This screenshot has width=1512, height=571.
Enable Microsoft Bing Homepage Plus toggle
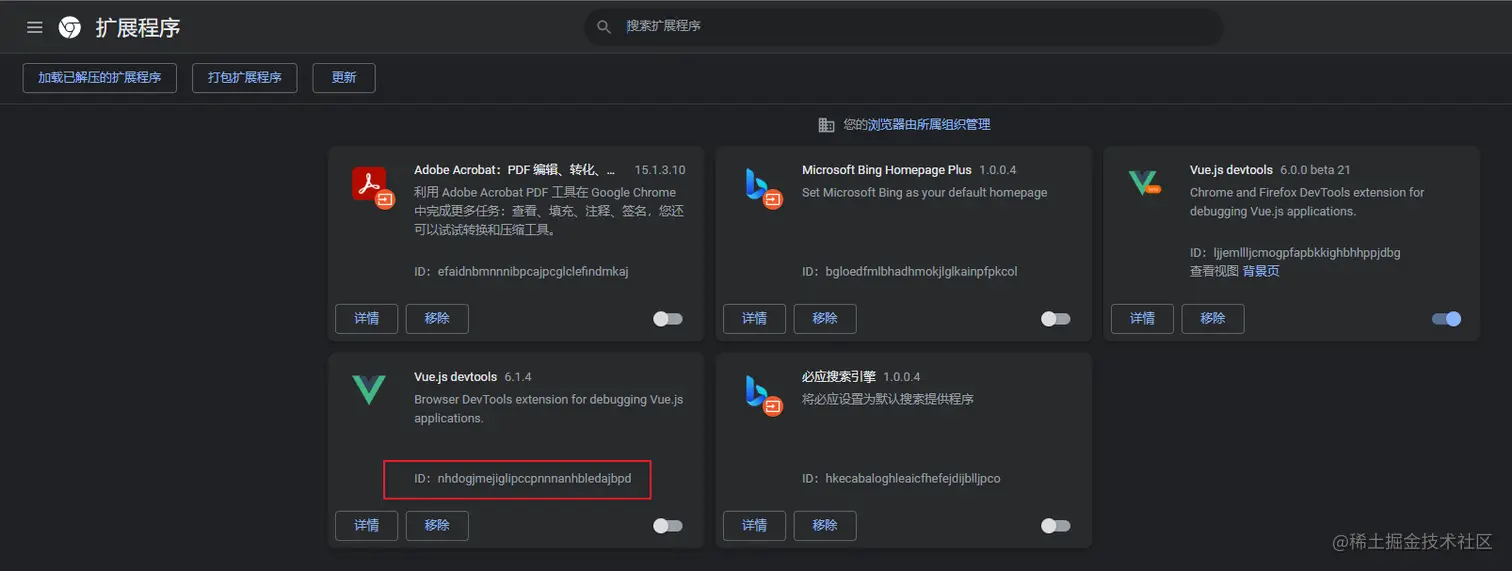coord(1056,319)
